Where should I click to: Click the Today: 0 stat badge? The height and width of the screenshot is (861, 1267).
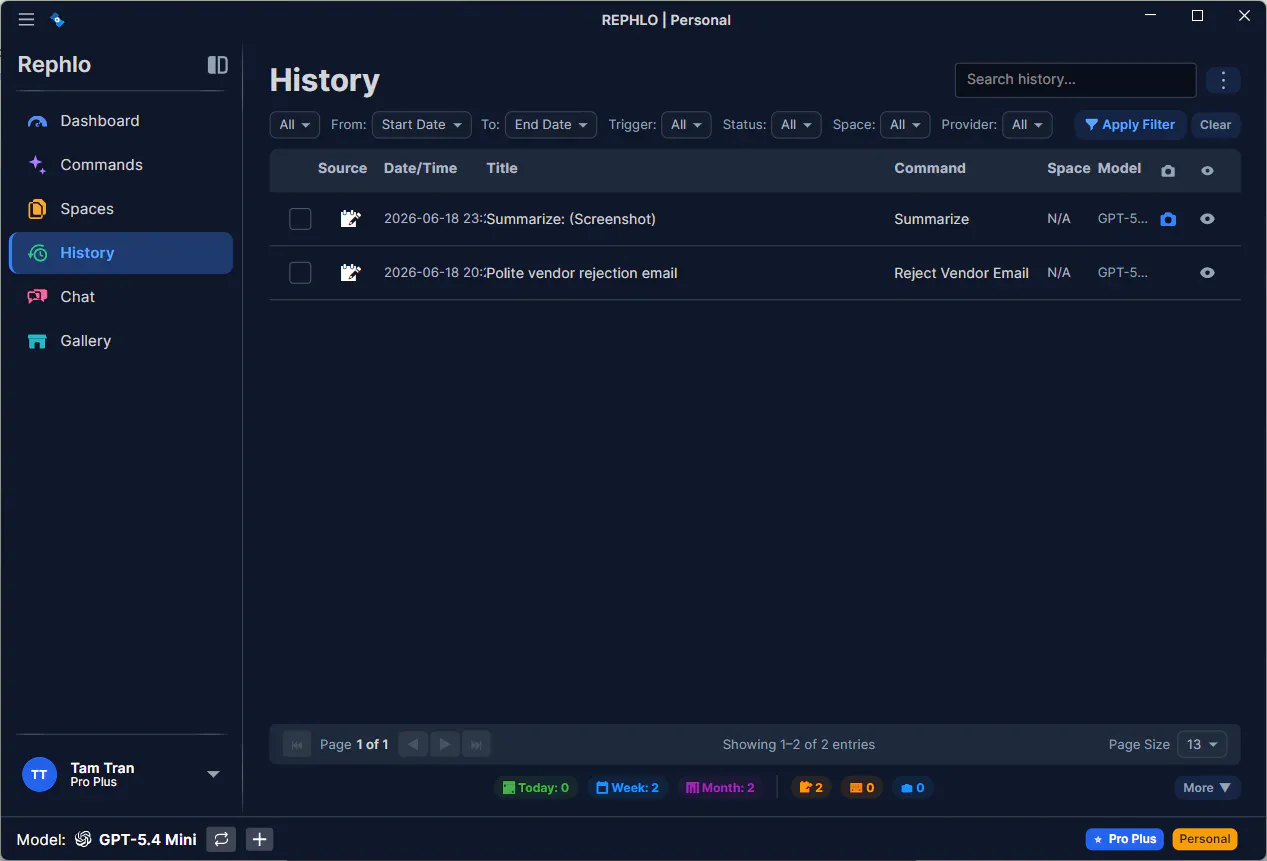(x=536, y=788)
